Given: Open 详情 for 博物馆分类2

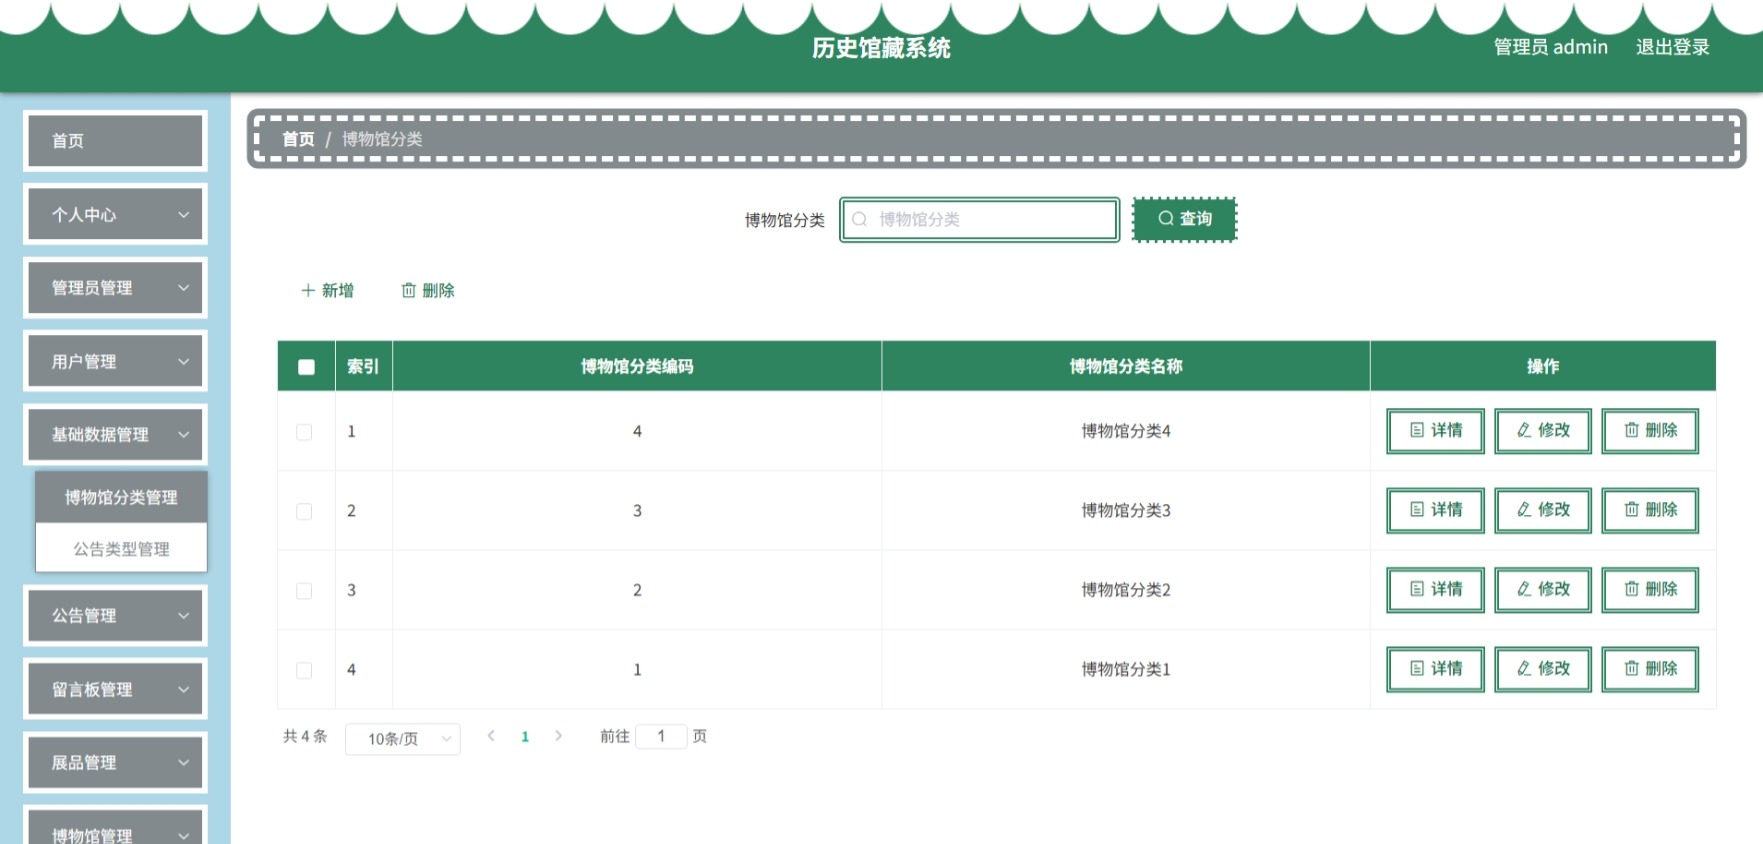Looking at the screenshot, I should pyautogui.click(x=1435, y=590).
